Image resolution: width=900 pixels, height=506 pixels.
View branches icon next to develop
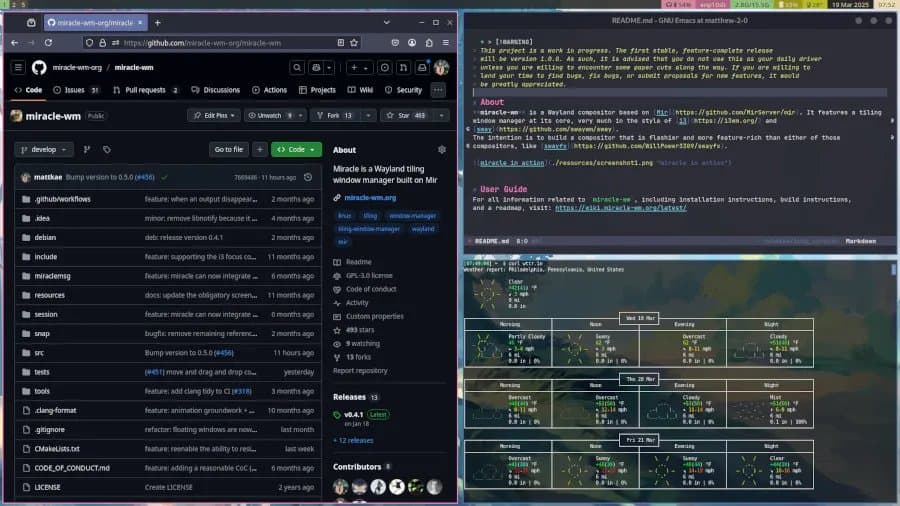coord(87,150)
